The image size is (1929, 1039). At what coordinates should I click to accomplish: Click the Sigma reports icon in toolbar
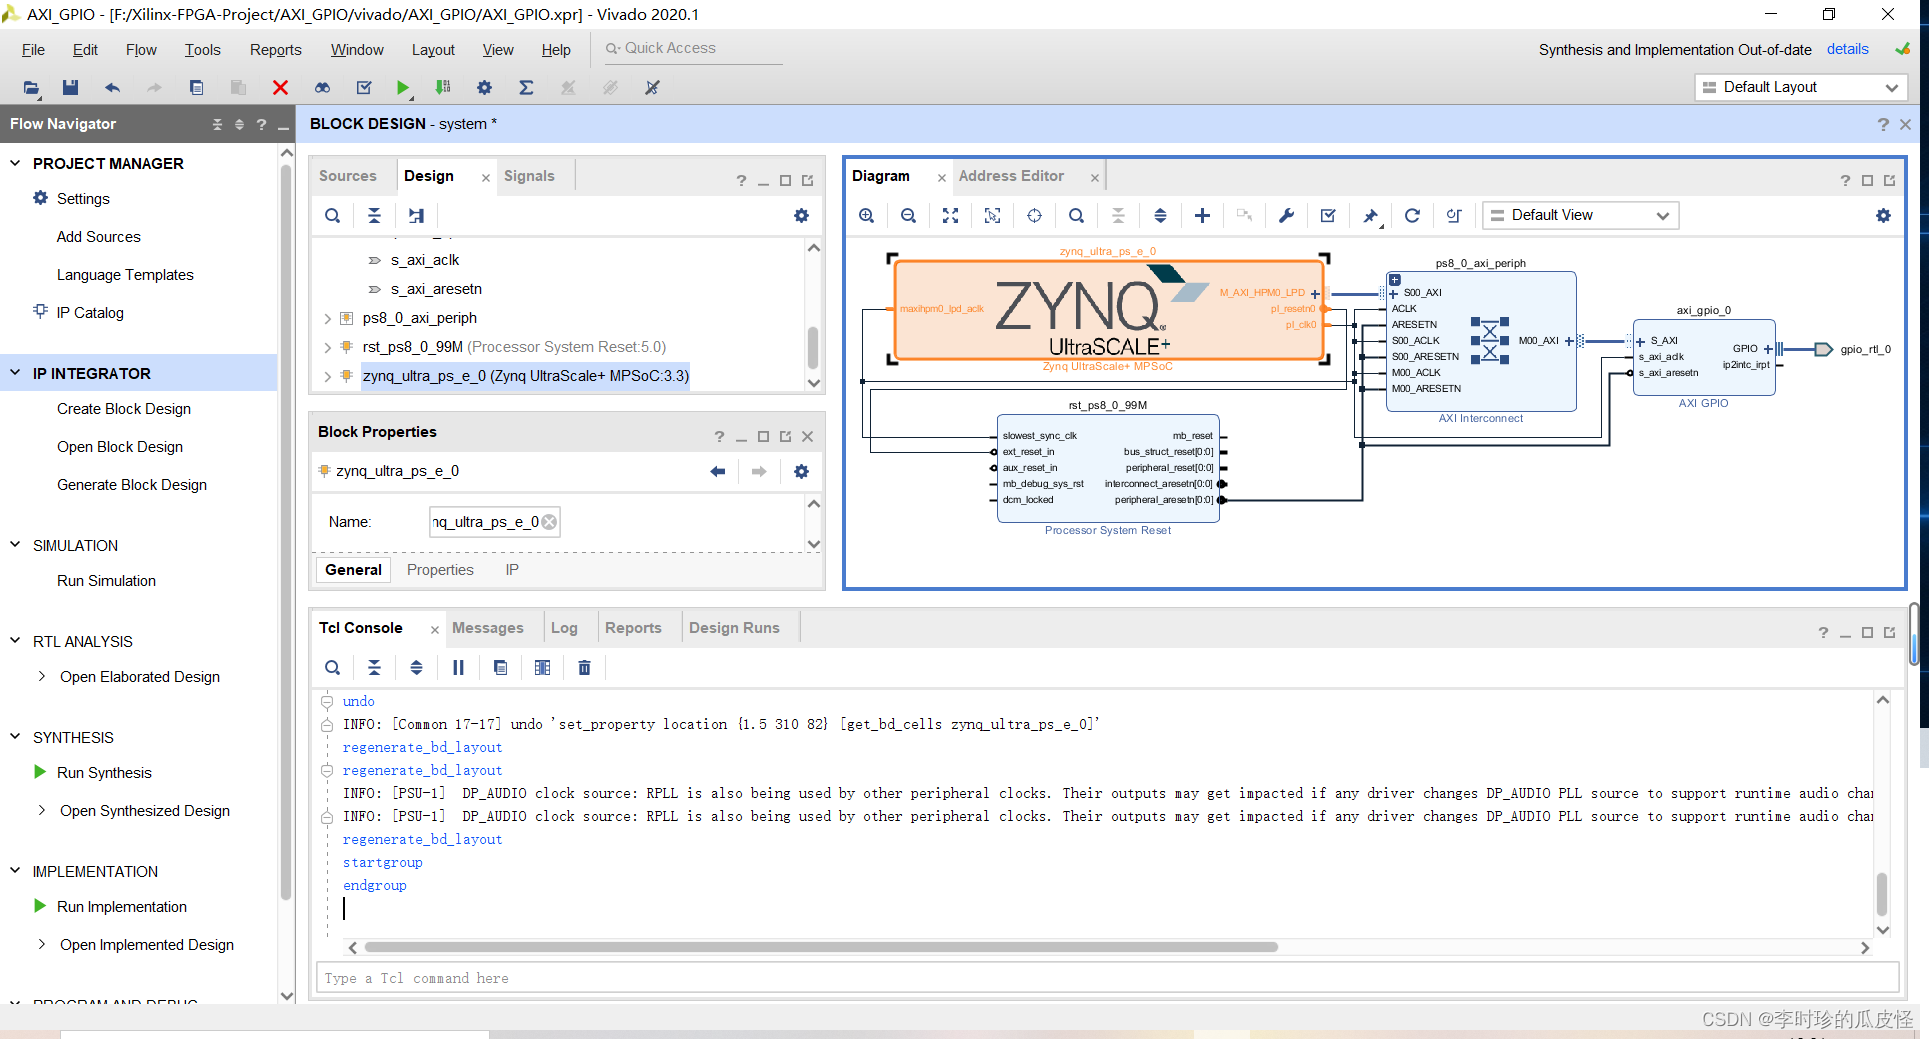coord(526,88)
